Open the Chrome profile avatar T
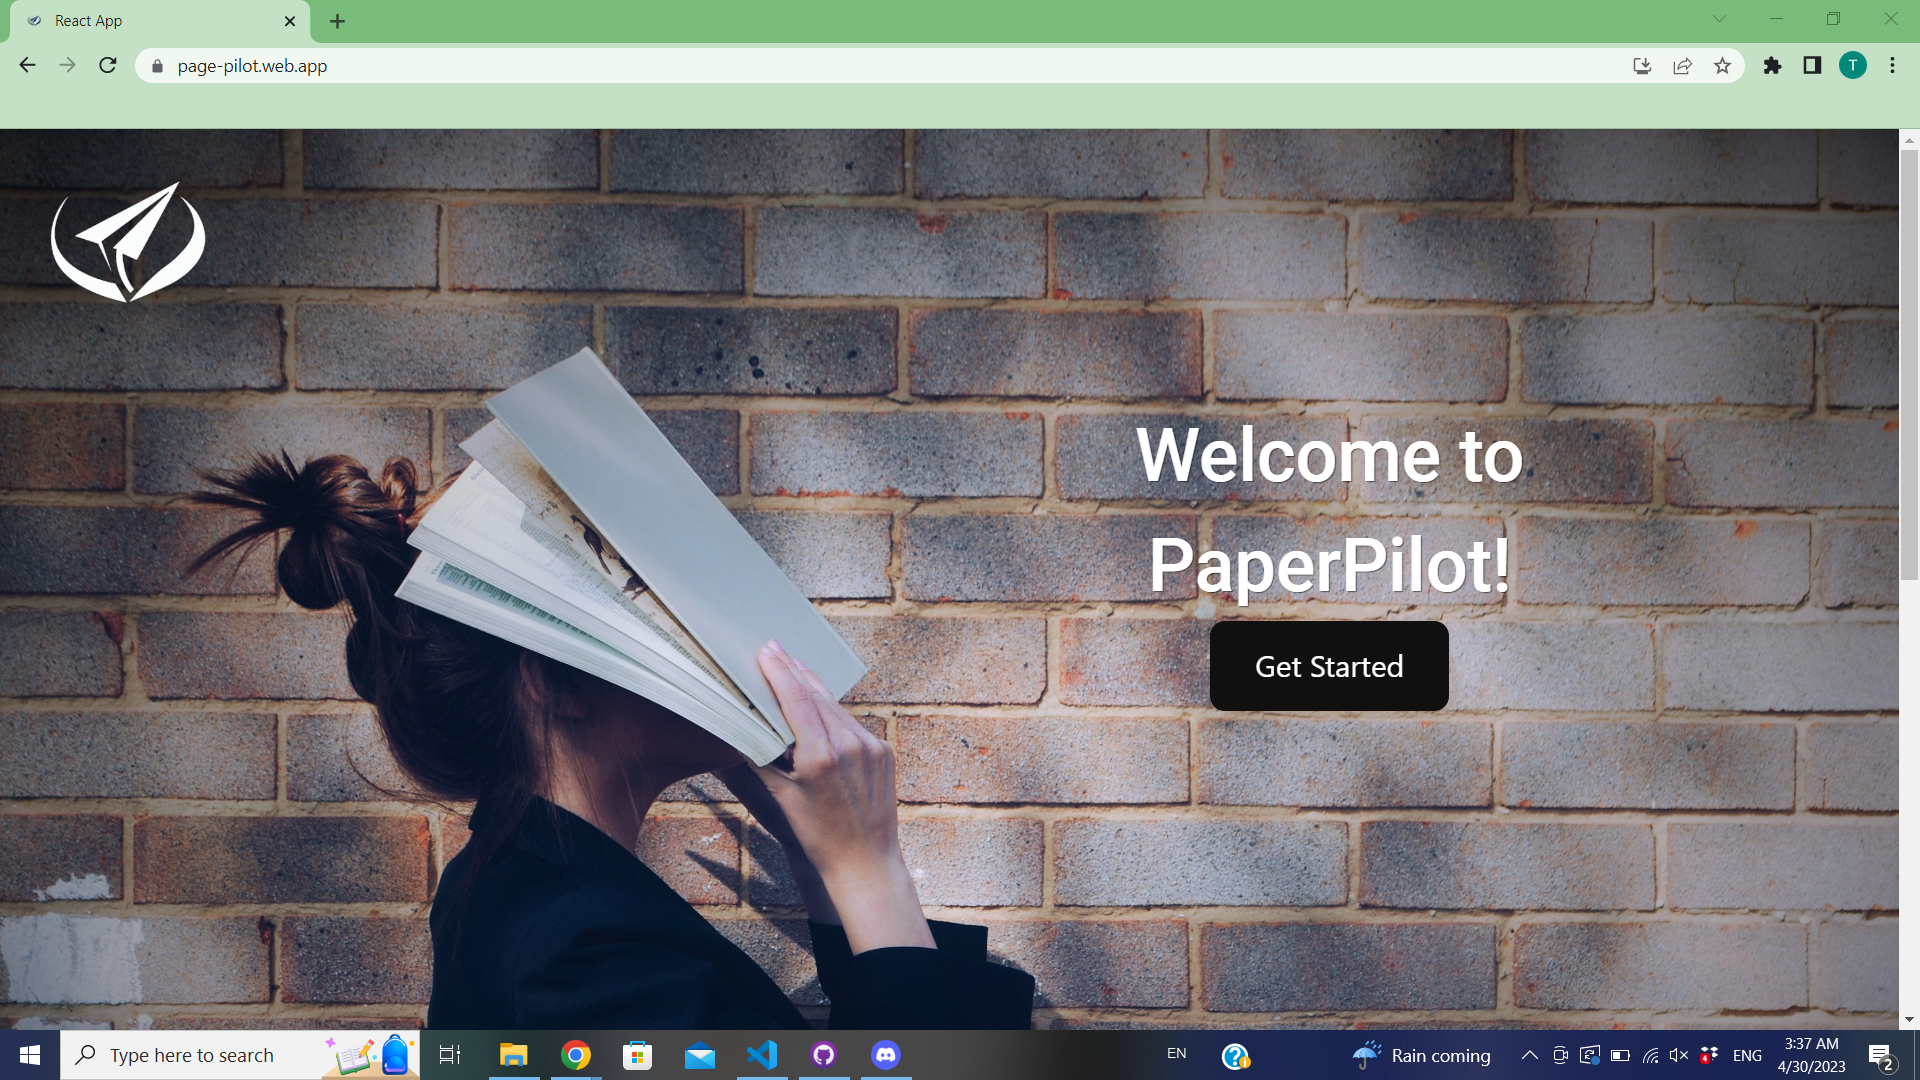This screenshot has width=1920, height=1080. click(1852, 66)
